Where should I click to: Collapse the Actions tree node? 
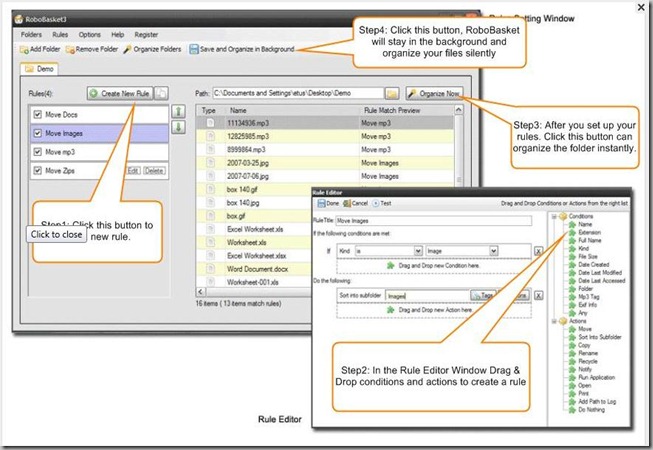coord(554,321)
